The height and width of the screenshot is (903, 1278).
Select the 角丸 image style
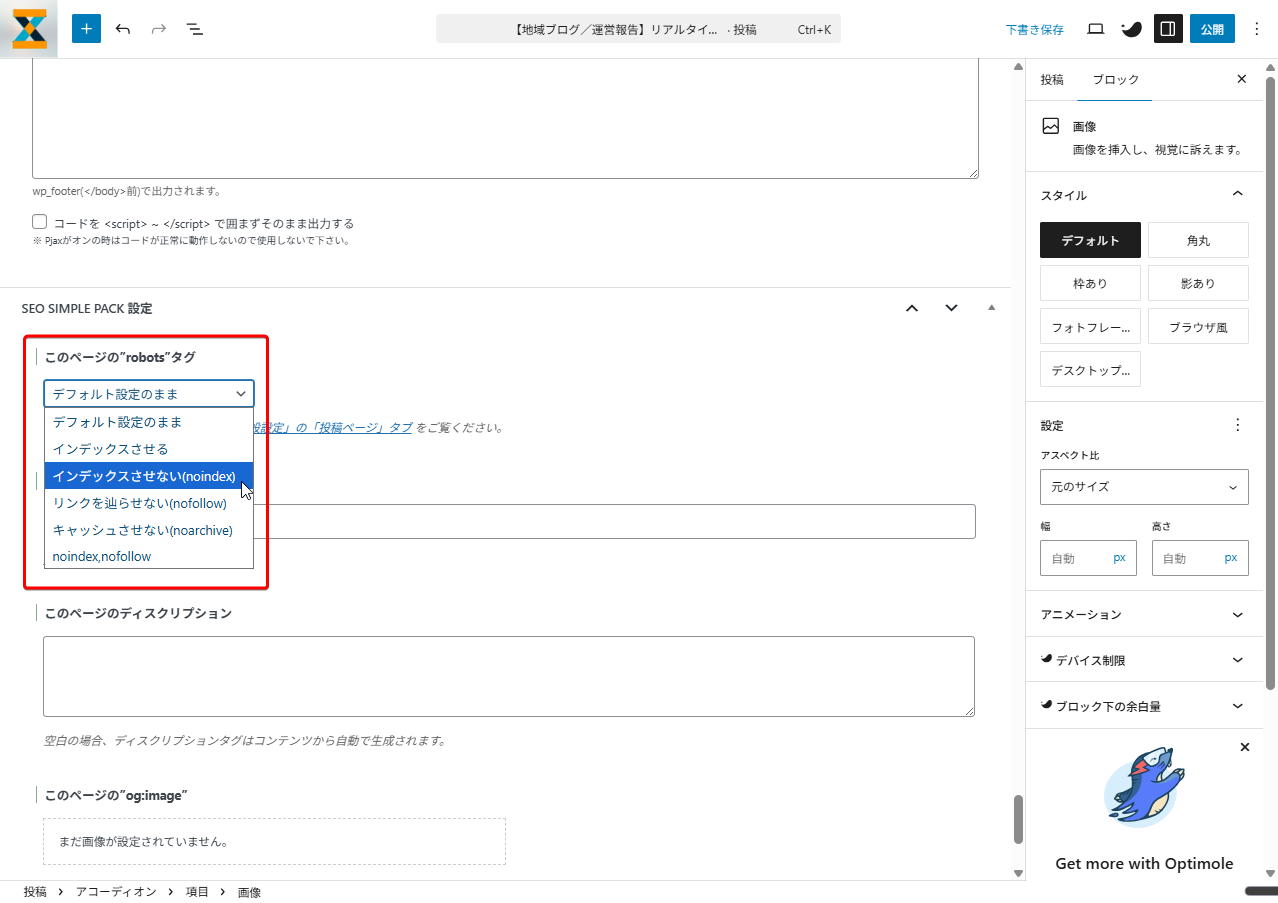click(x=1198, y=240)
